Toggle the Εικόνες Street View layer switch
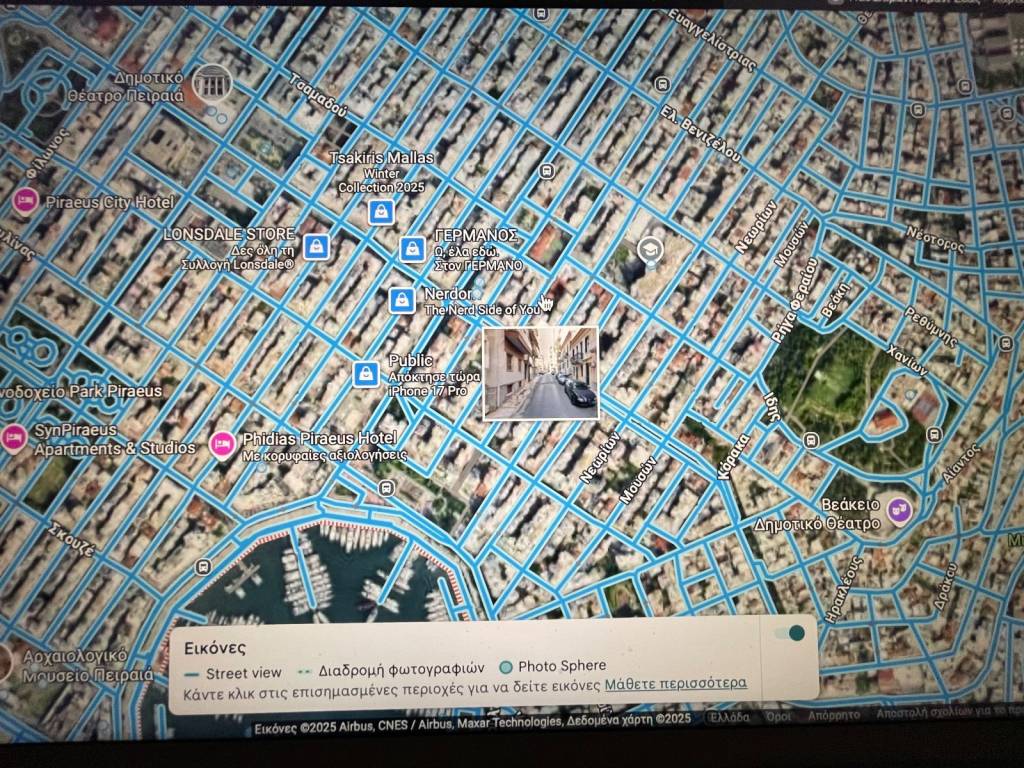Screen dimensions: 1024x768 [789, 633]
